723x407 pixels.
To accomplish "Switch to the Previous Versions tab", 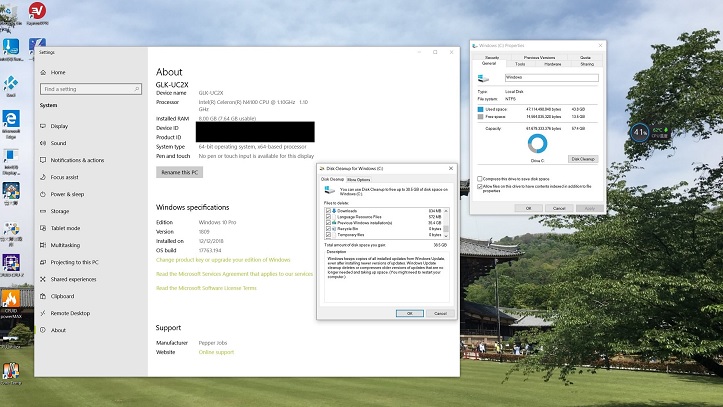I will click(539, 58).
